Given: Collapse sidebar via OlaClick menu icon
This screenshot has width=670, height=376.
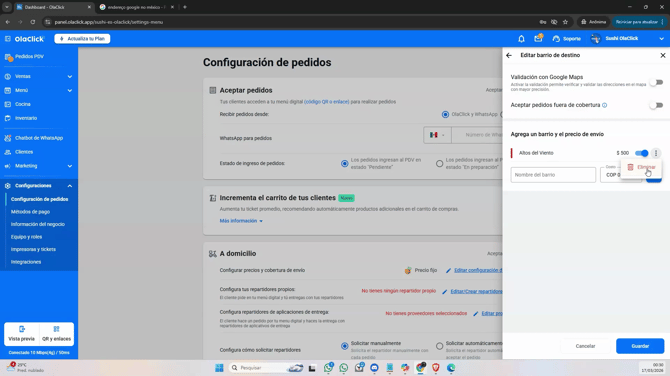Looking at the screenshot, I should 8,39.
